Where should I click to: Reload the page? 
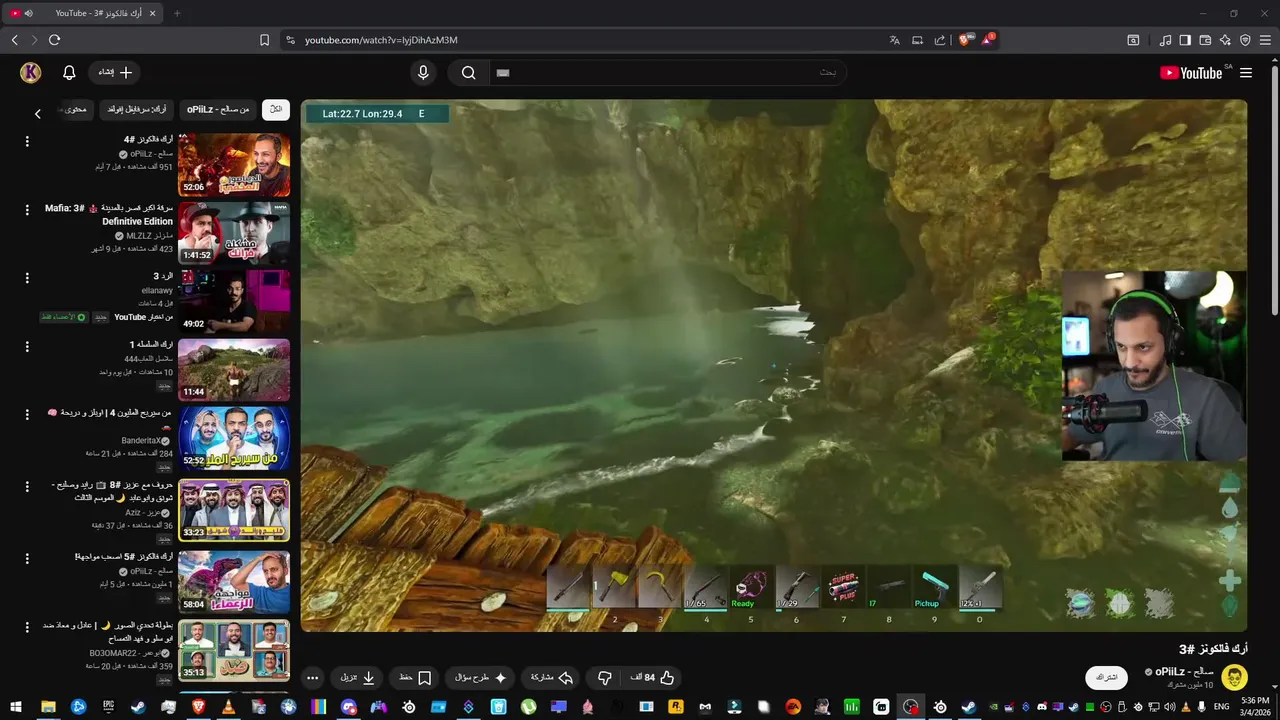click(54, 40)
